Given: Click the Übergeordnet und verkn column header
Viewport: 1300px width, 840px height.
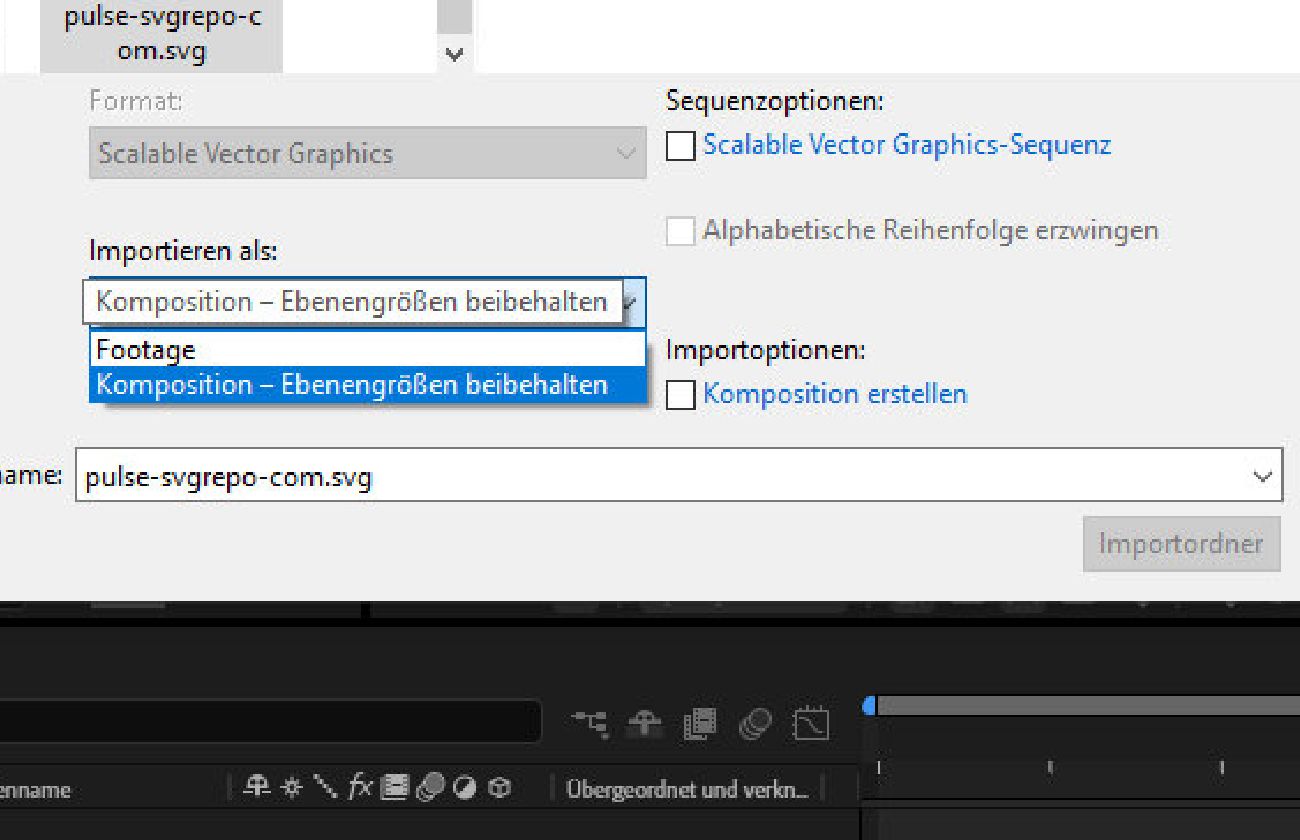Looking at the screenshot, I should click(x=690, y=788).
